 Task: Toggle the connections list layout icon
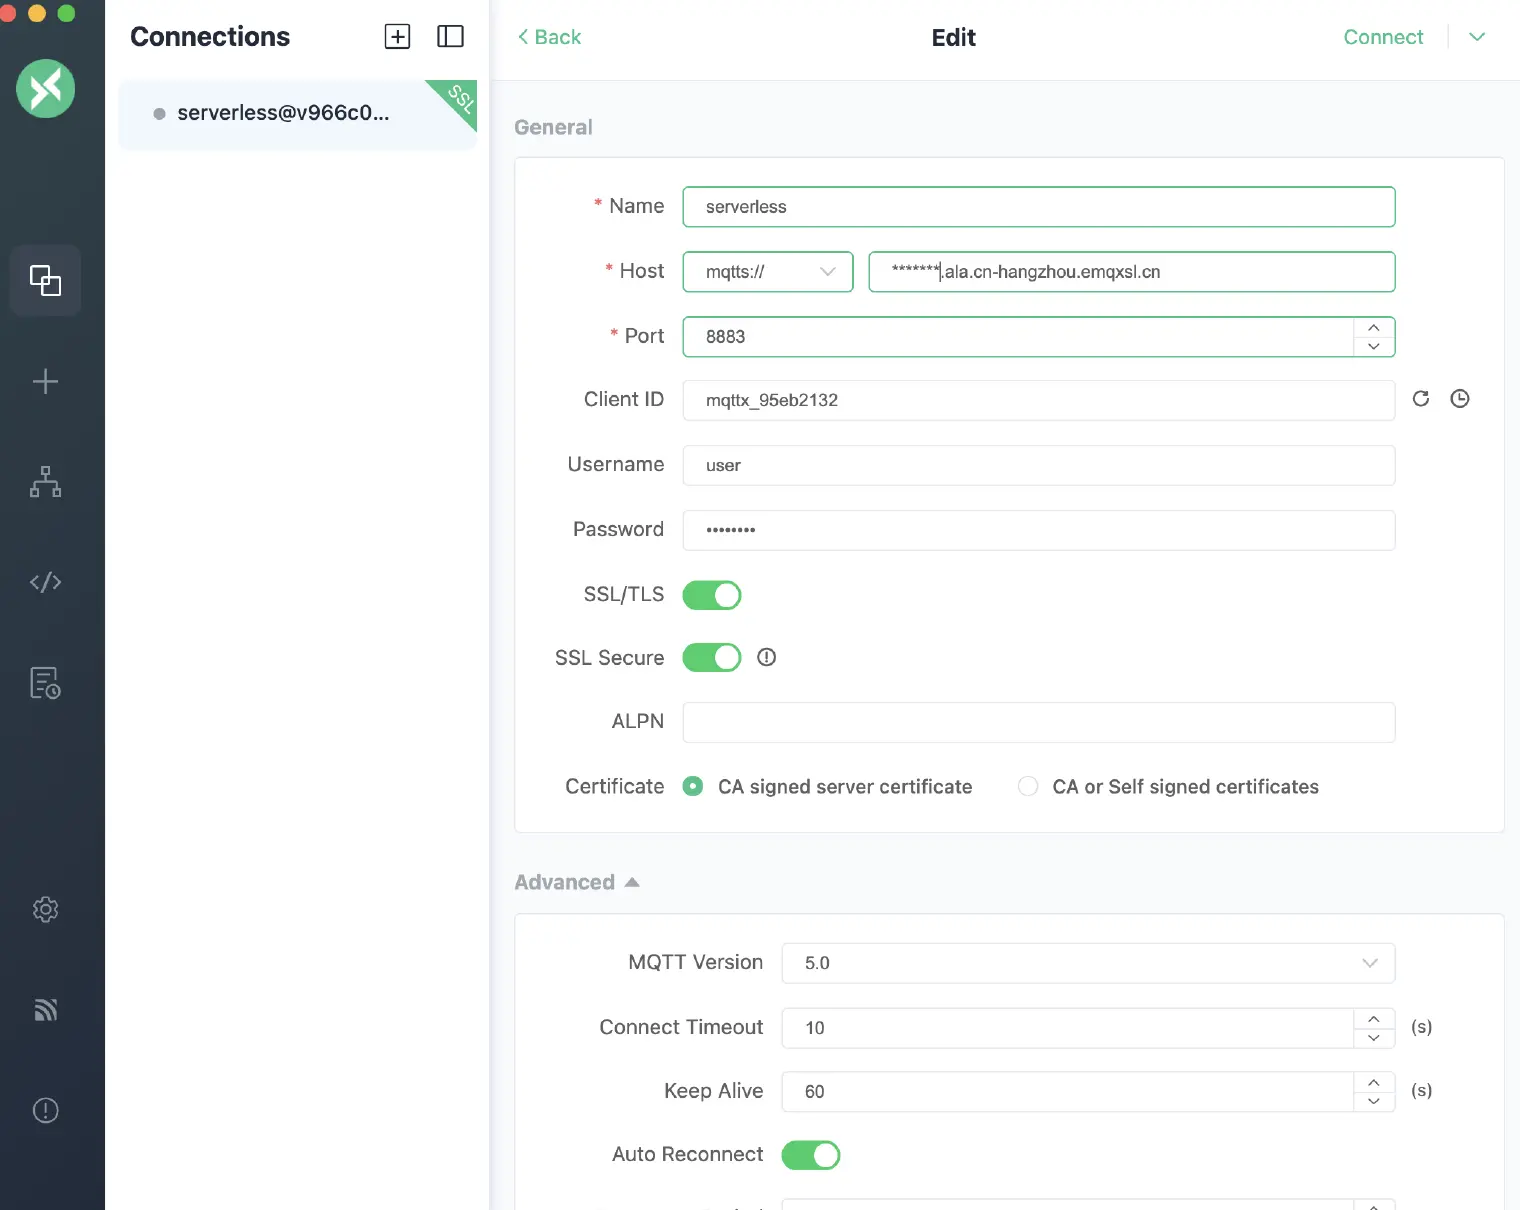[450, 37]
